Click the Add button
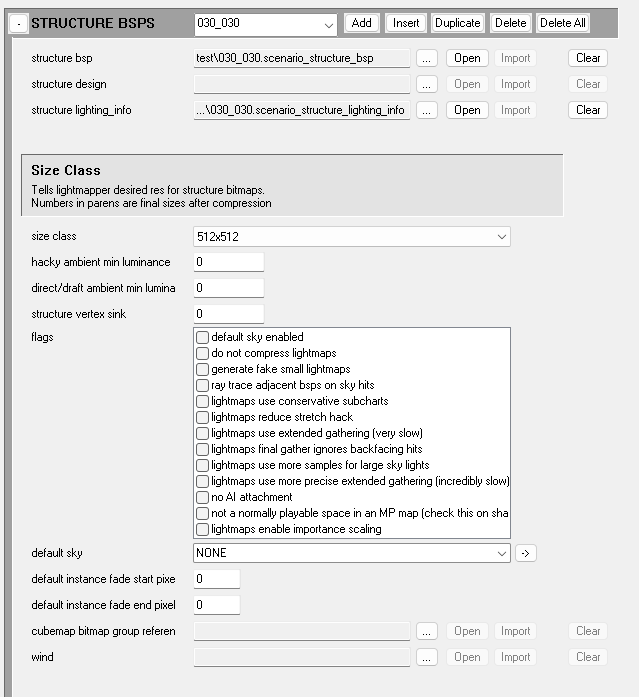 (x=361, y=23)
